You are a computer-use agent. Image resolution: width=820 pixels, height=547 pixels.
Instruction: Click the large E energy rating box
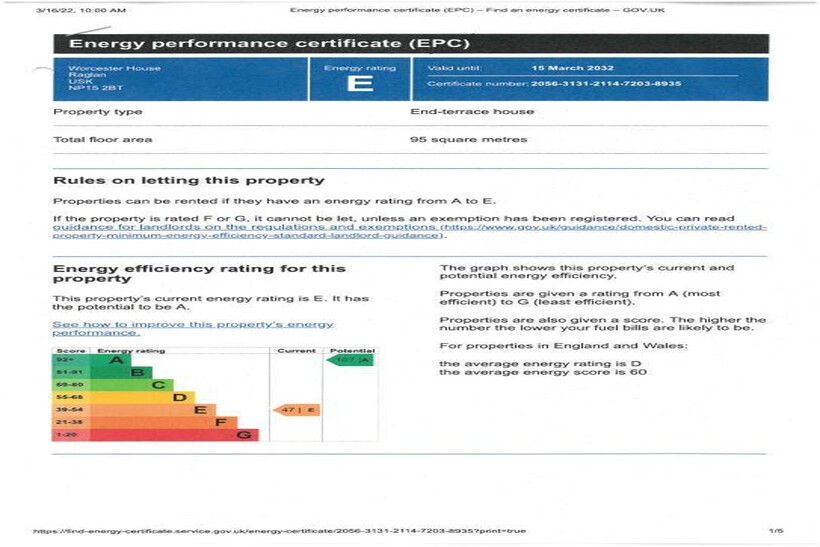pos(359,83)
